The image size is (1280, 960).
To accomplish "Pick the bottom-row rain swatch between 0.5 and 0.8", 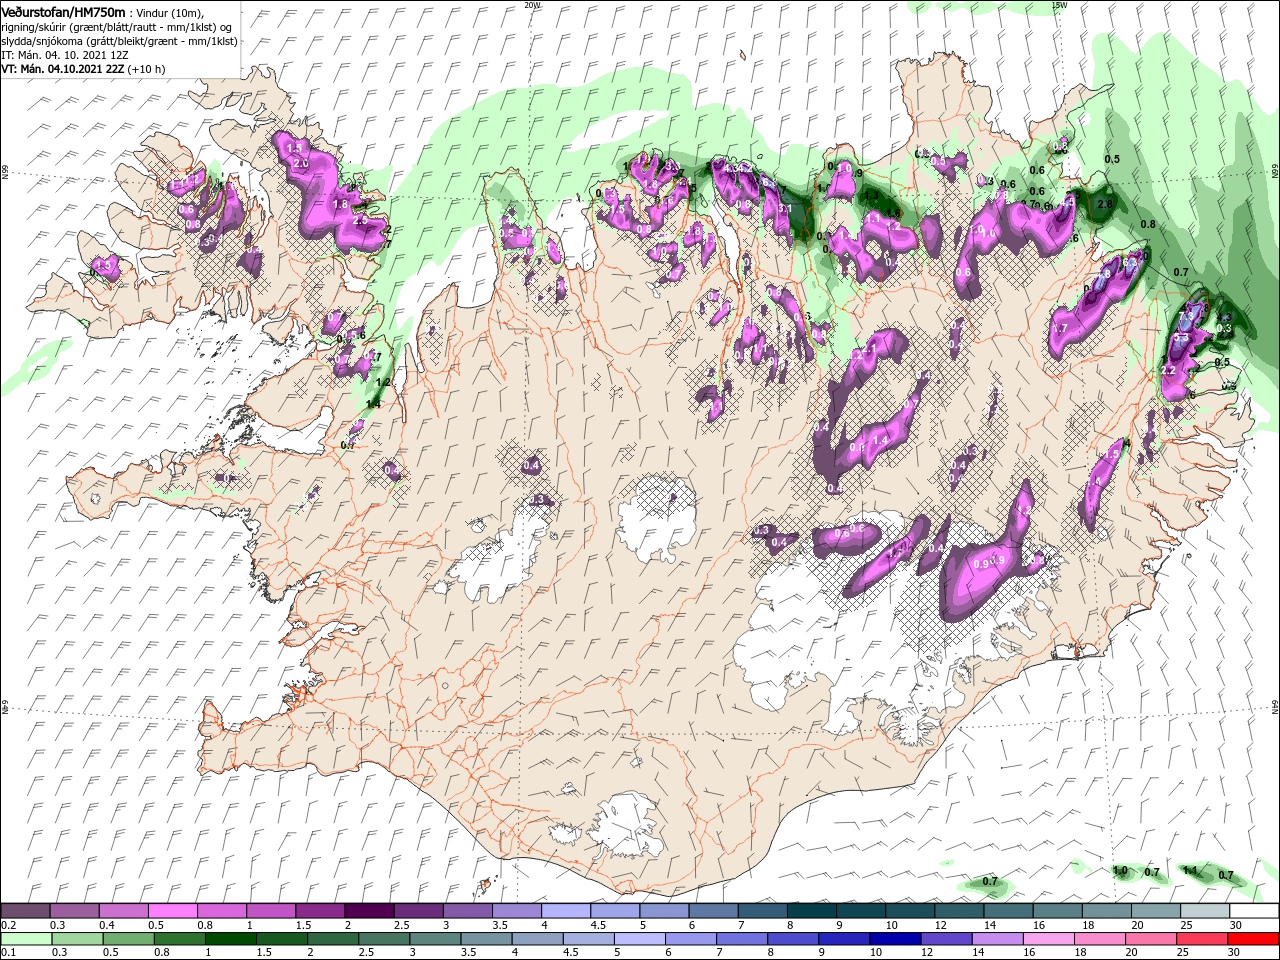I will click(130, 939).
